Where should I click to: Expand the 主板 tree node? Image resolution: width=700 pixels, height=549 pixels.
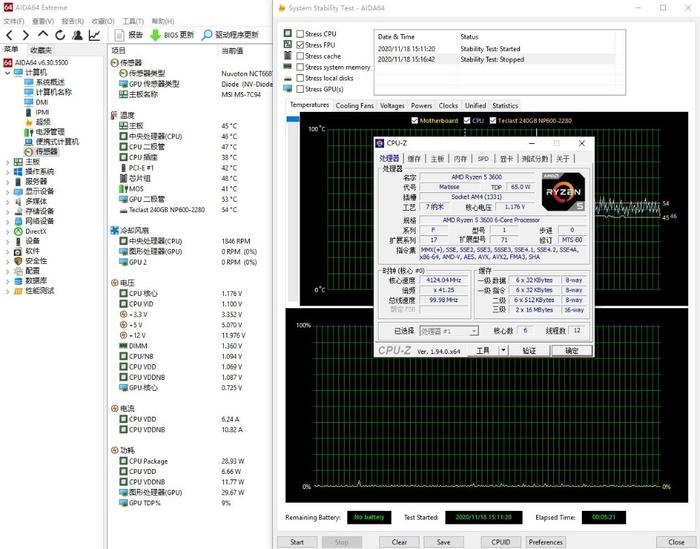[x=7, y=162]
